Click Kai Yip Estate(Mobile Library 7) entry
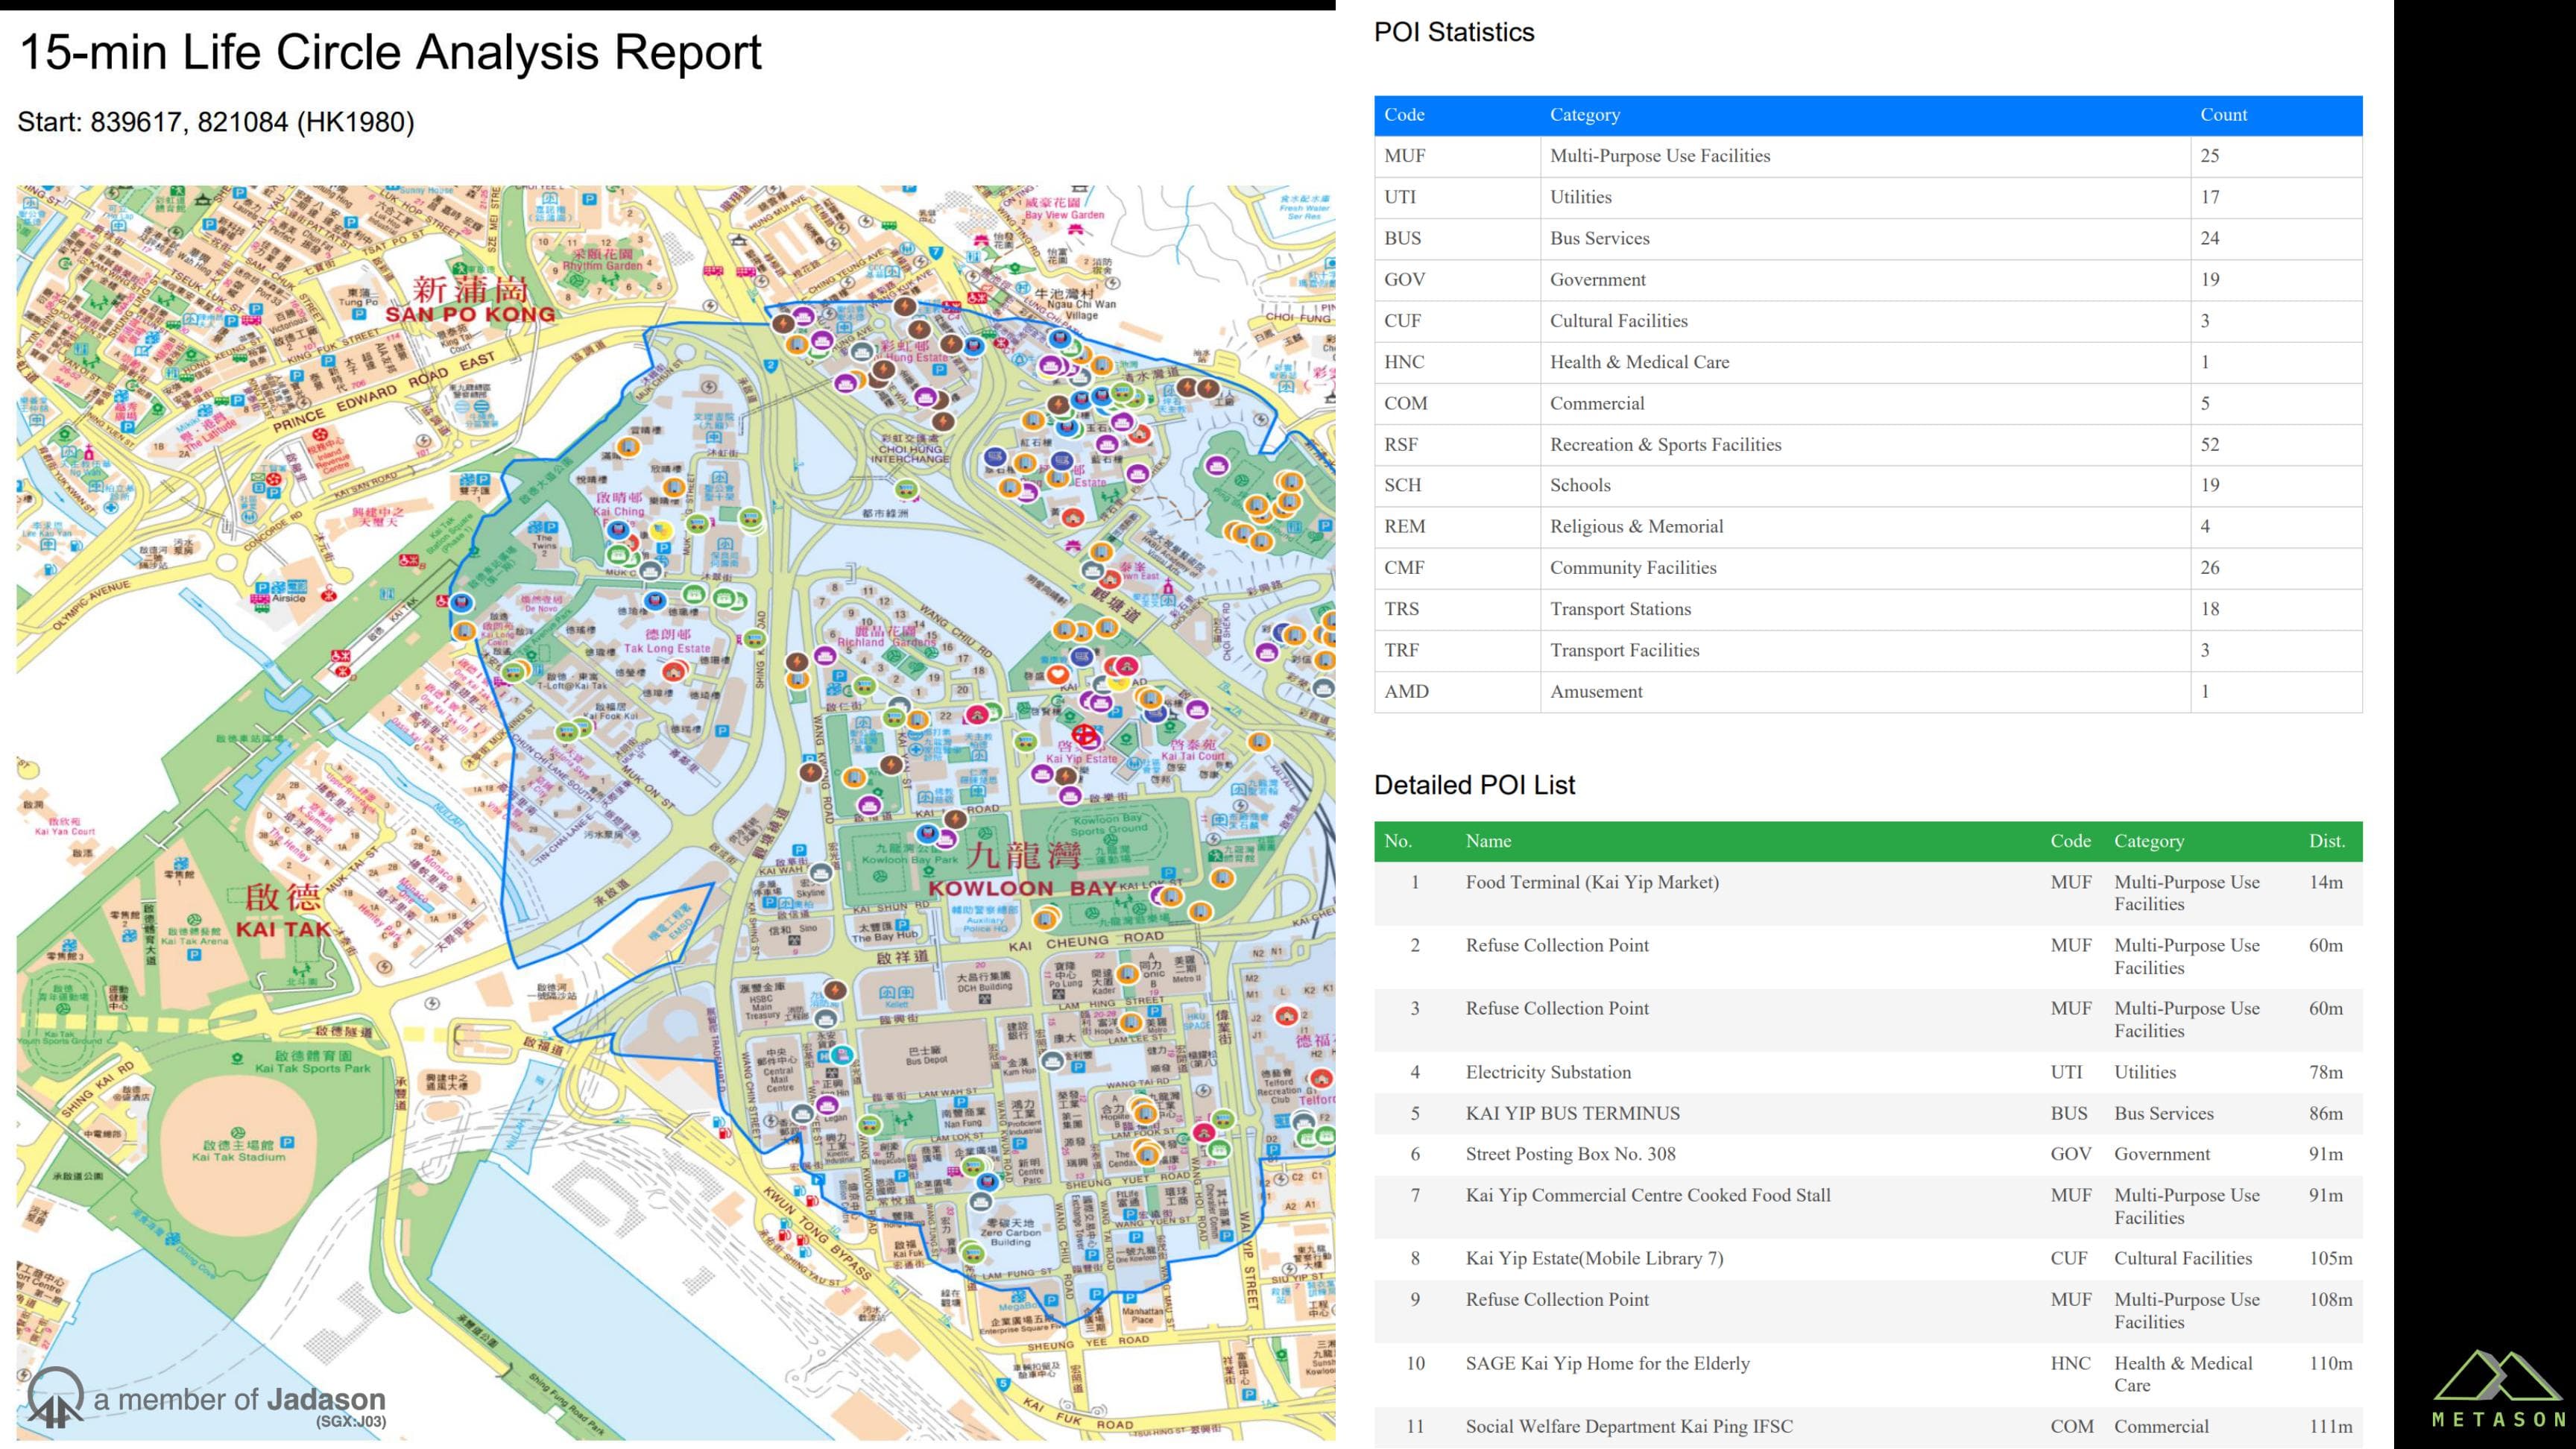Screen dimensions: 2576x1449 point(1594,1258)
